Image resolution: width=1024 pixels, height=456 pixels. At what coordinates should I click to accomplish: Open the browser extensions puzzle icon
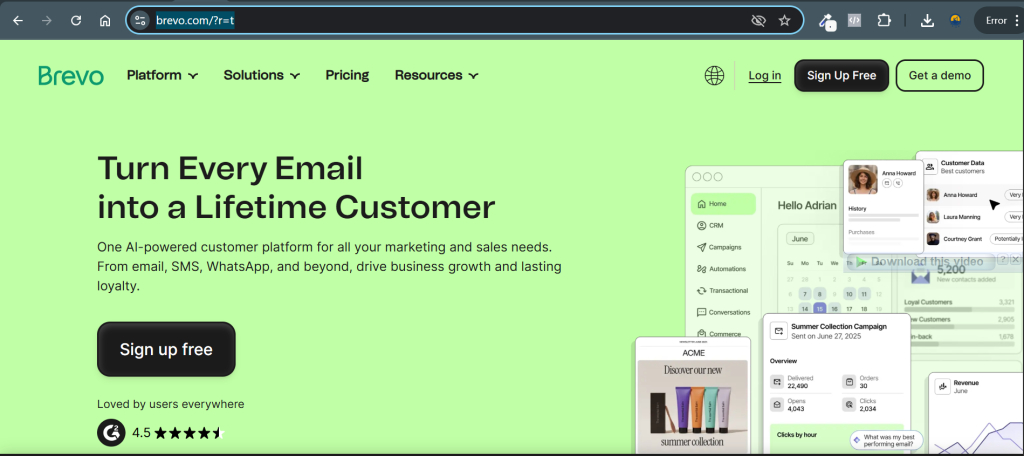884,20
